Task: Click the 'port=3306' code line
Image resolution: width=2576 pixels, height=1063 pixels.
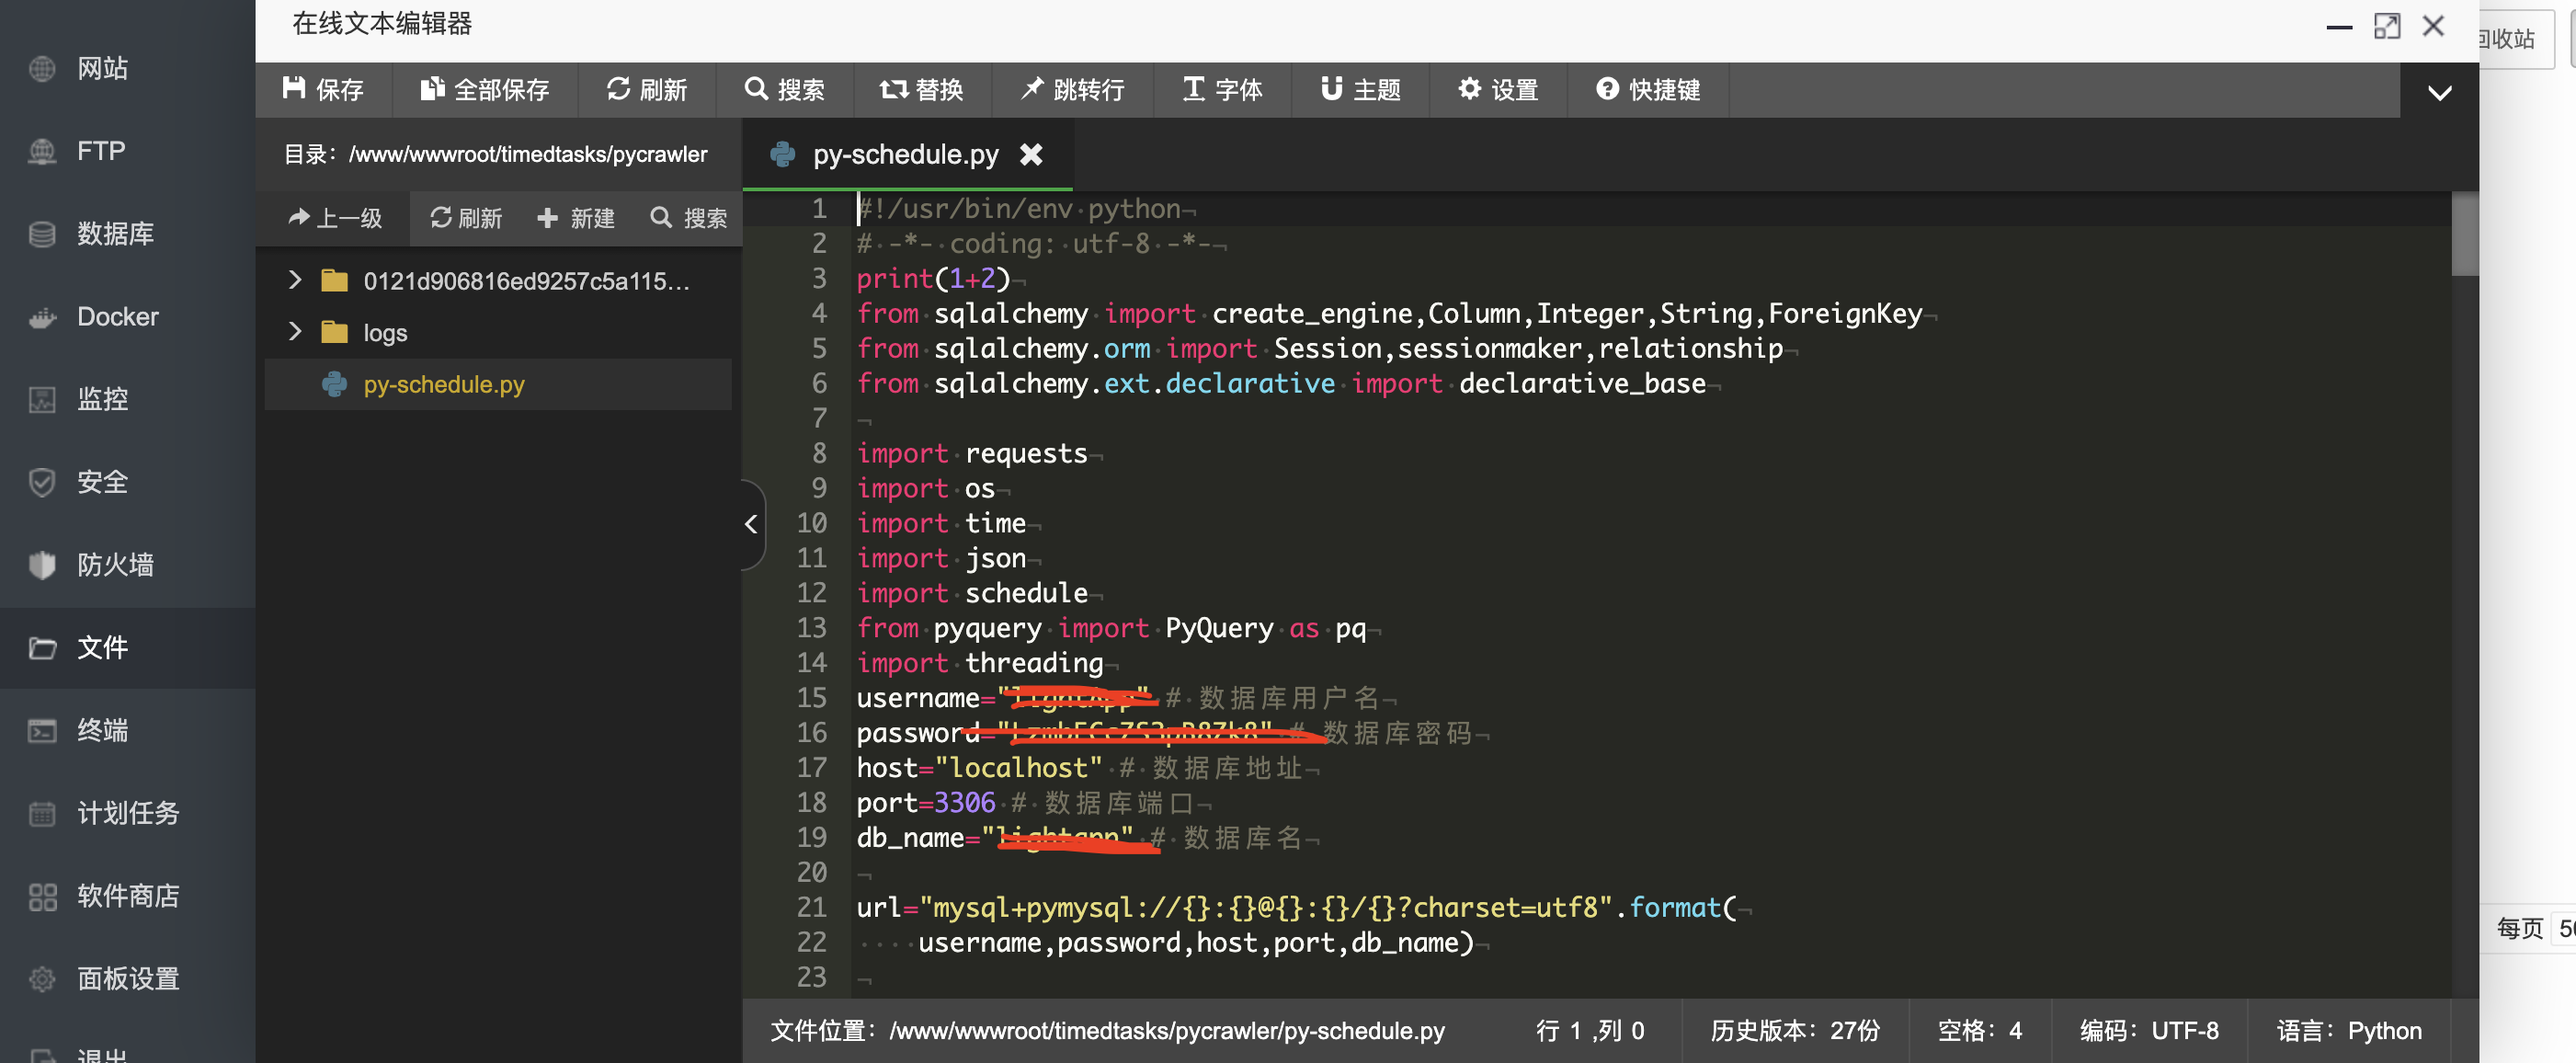Action: [926, 803]
